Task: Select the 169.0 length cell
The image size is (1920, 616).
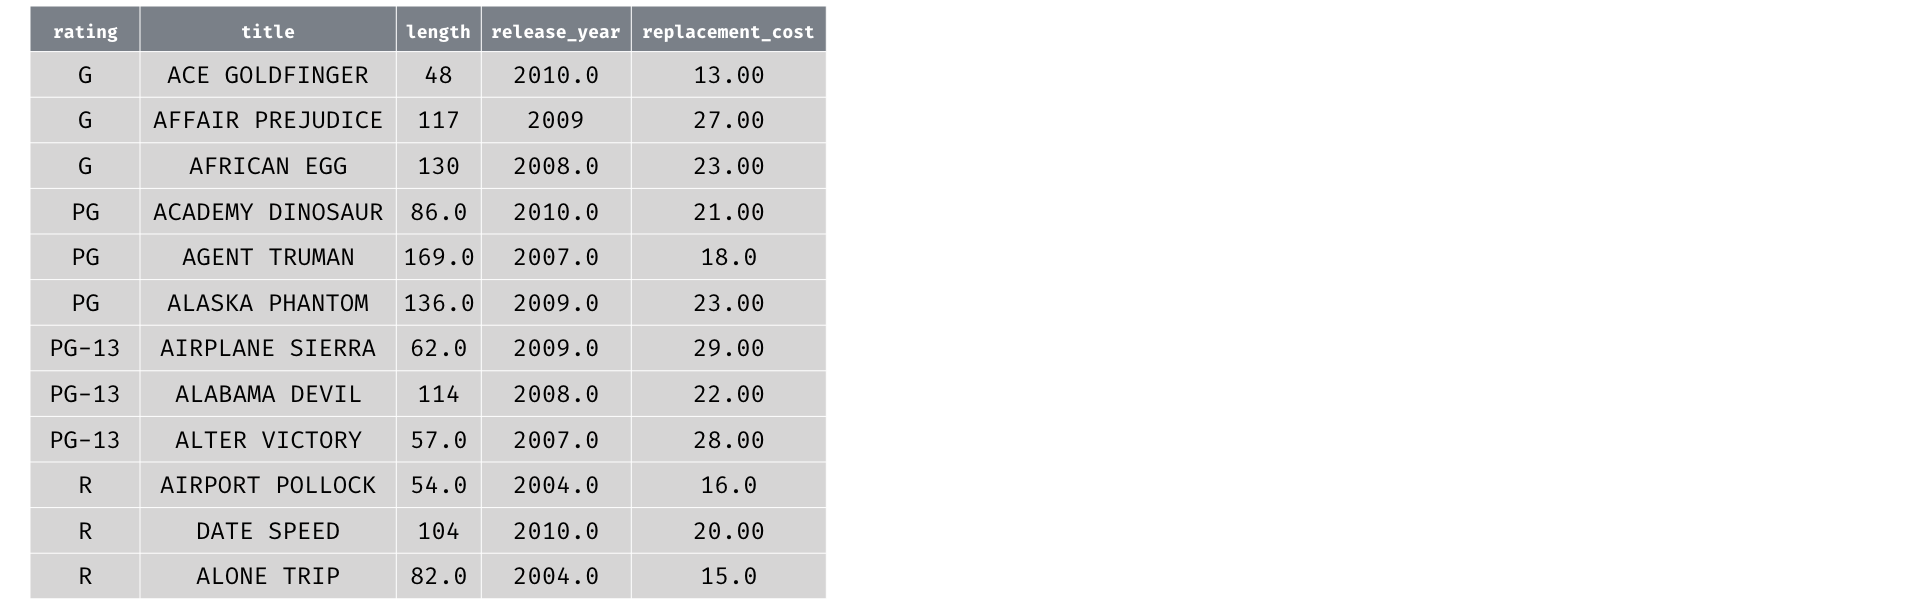Action: (x=438, y=257)
